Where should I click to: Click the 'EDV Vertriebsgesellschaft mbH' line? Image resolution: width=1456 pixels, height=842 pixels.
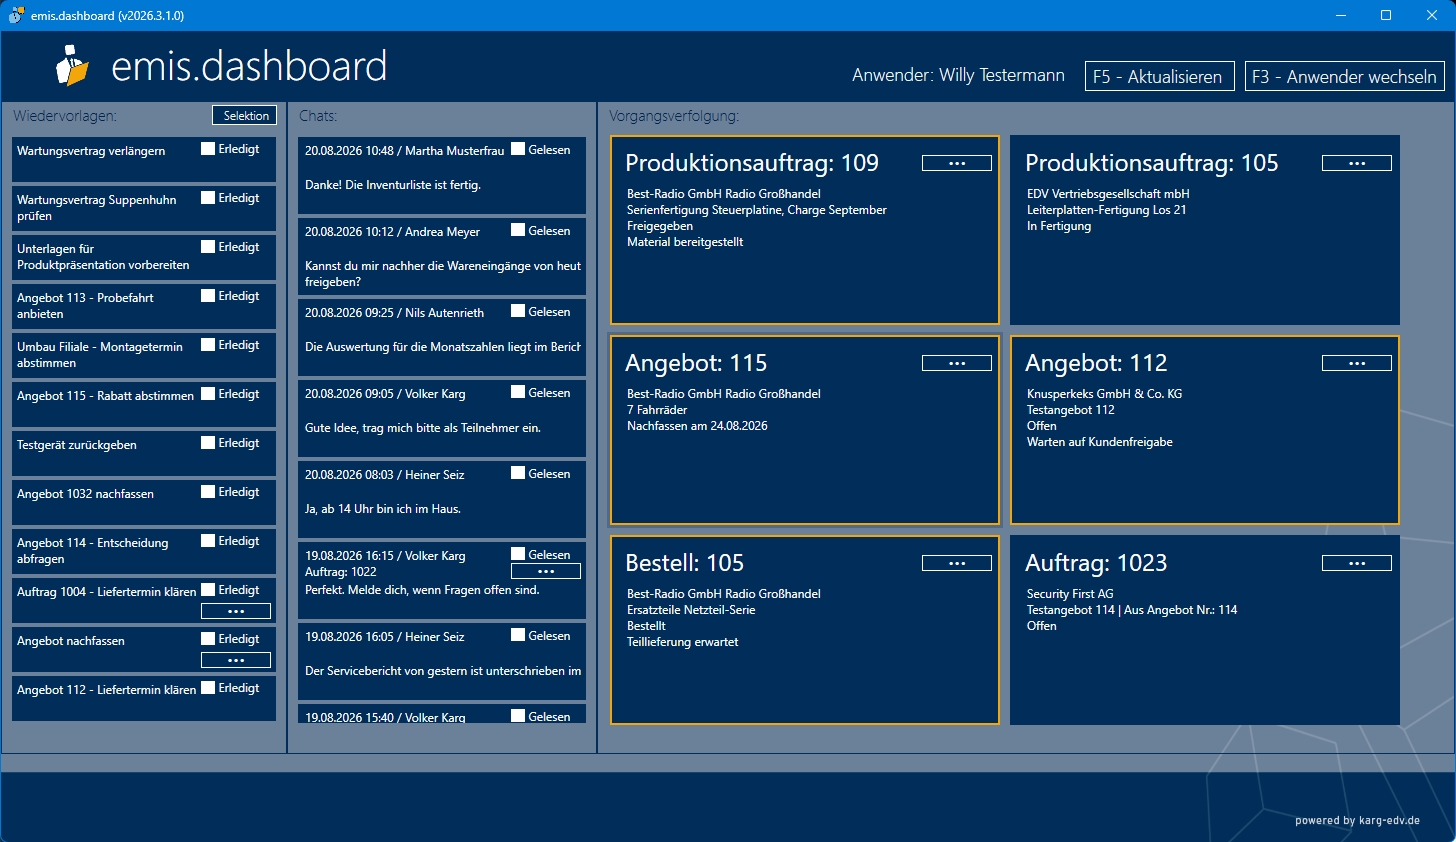coord(1108,194)
